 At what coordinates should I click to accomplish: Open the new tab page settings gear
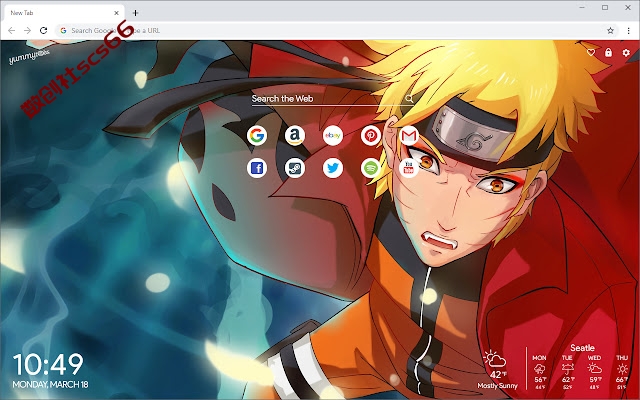coord(626,53)
